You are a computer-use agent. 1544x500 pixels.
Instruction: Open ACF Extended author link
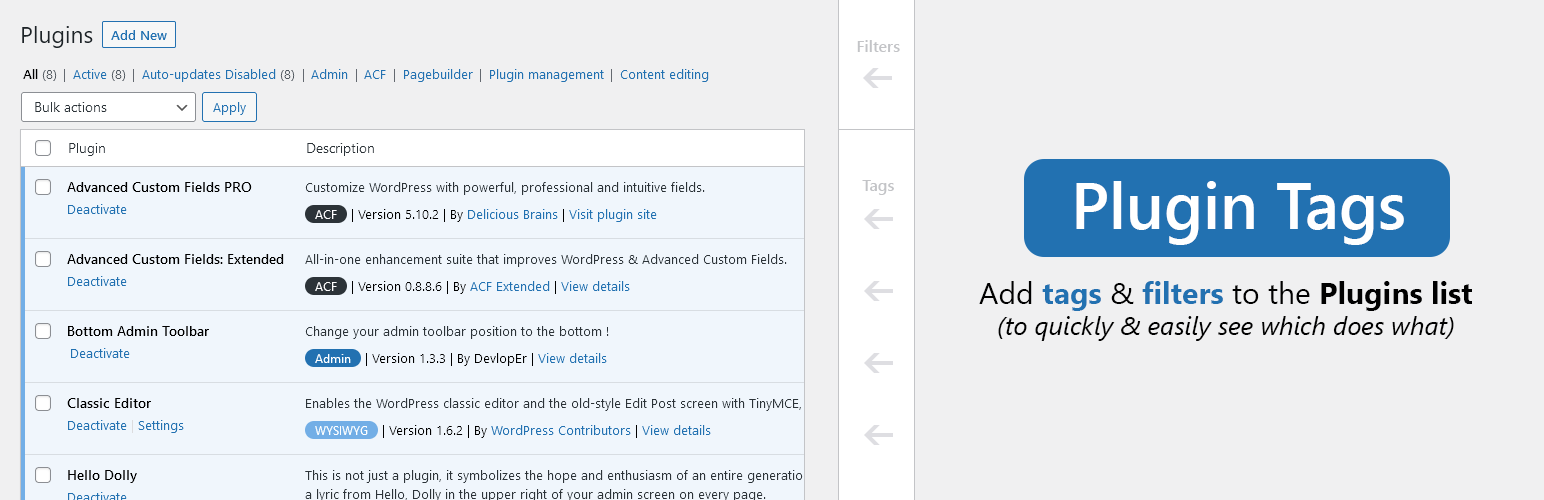click(510, 287)
